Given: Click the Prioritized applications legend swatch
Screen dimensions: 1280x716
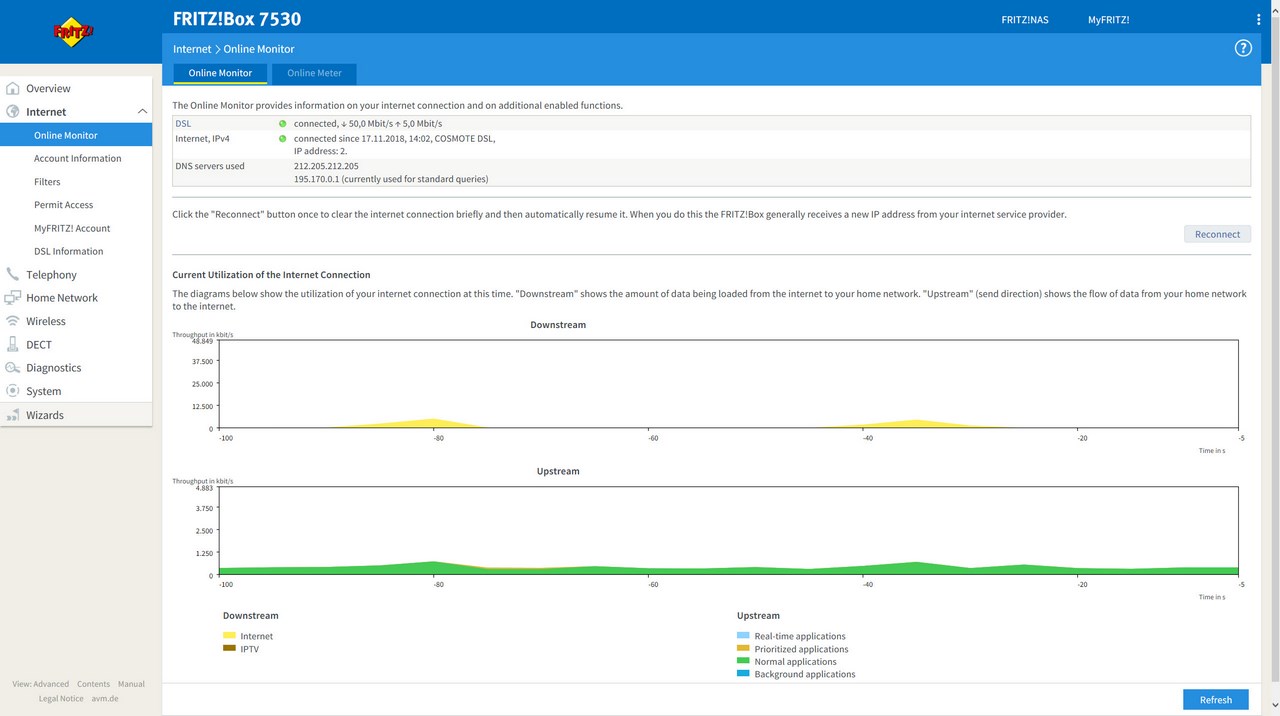Looking at the screenshot, I should (743, 648).
